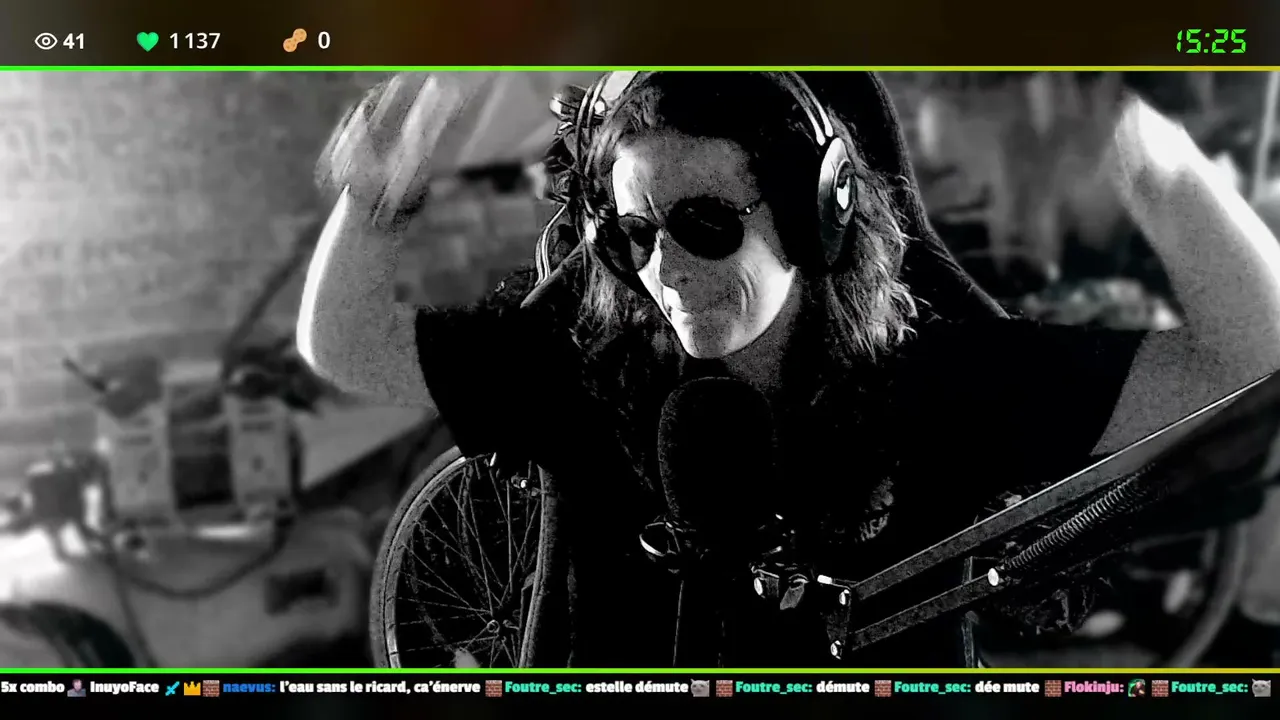Click the brick badge before Flokinju
The image size is (1280, 720).
tap(1053, 688)
